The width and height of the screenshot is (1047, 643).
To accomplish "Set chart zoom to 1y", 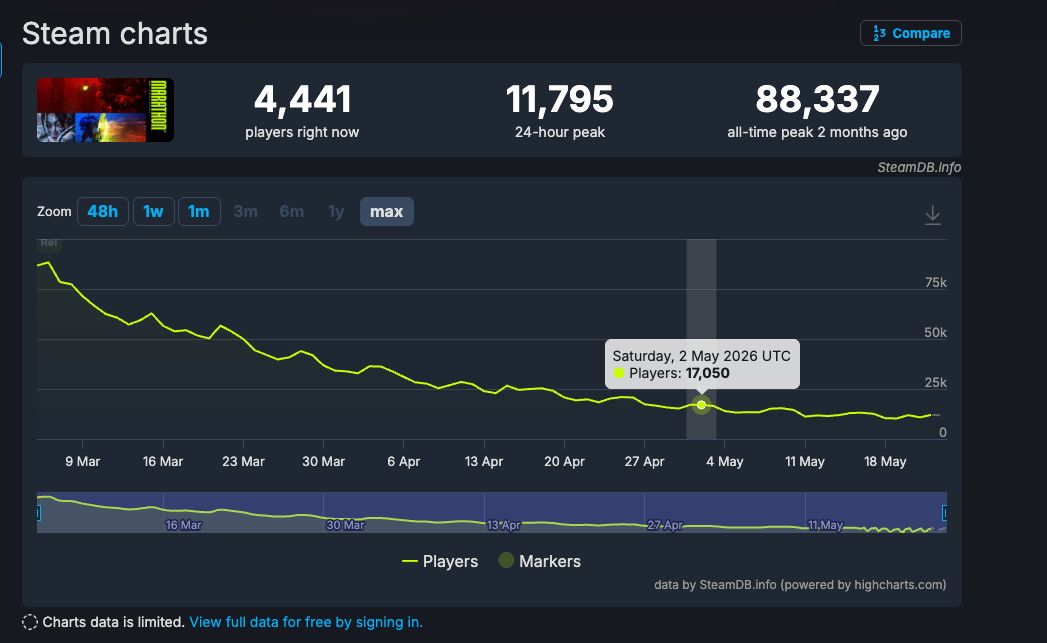I will coord(336,212).
